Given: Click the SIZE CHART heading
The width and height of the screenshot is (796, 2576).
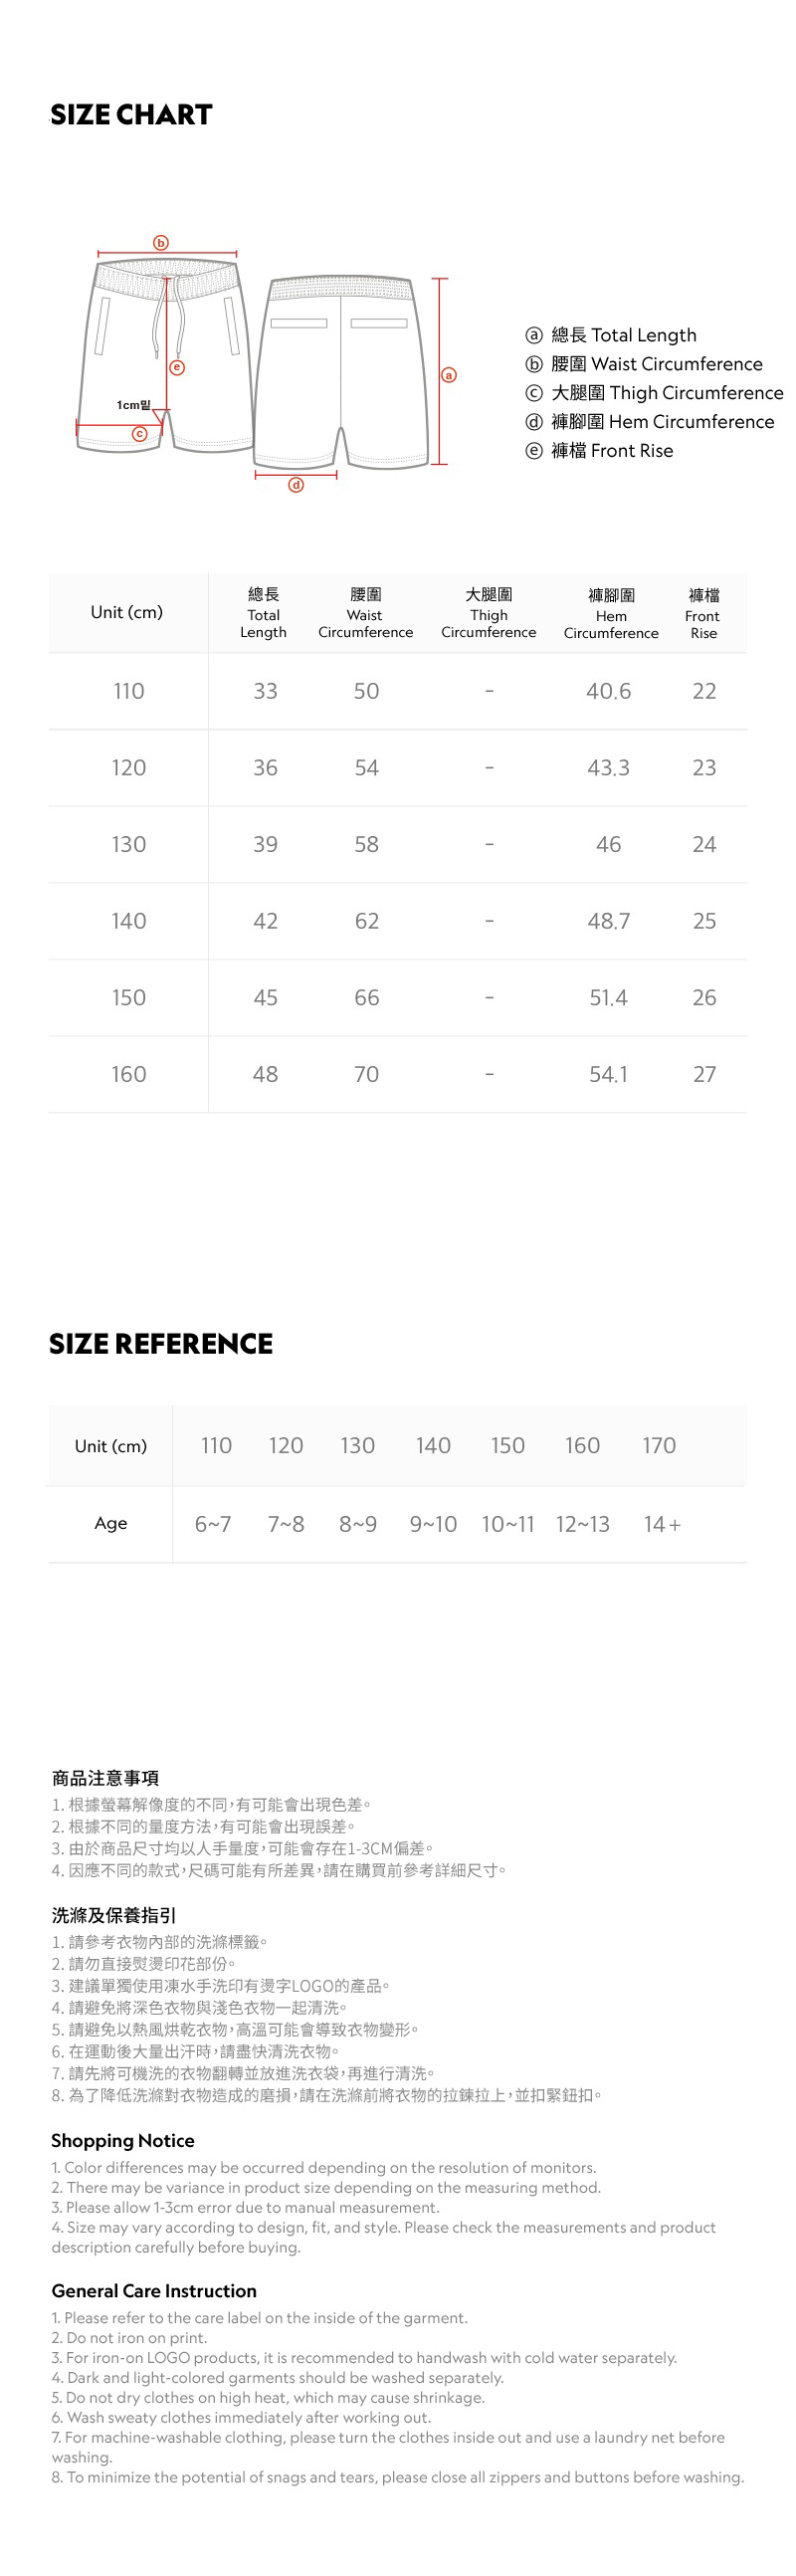Looking at the screenshot, I should pyautogui.click(x=131, y=115).
